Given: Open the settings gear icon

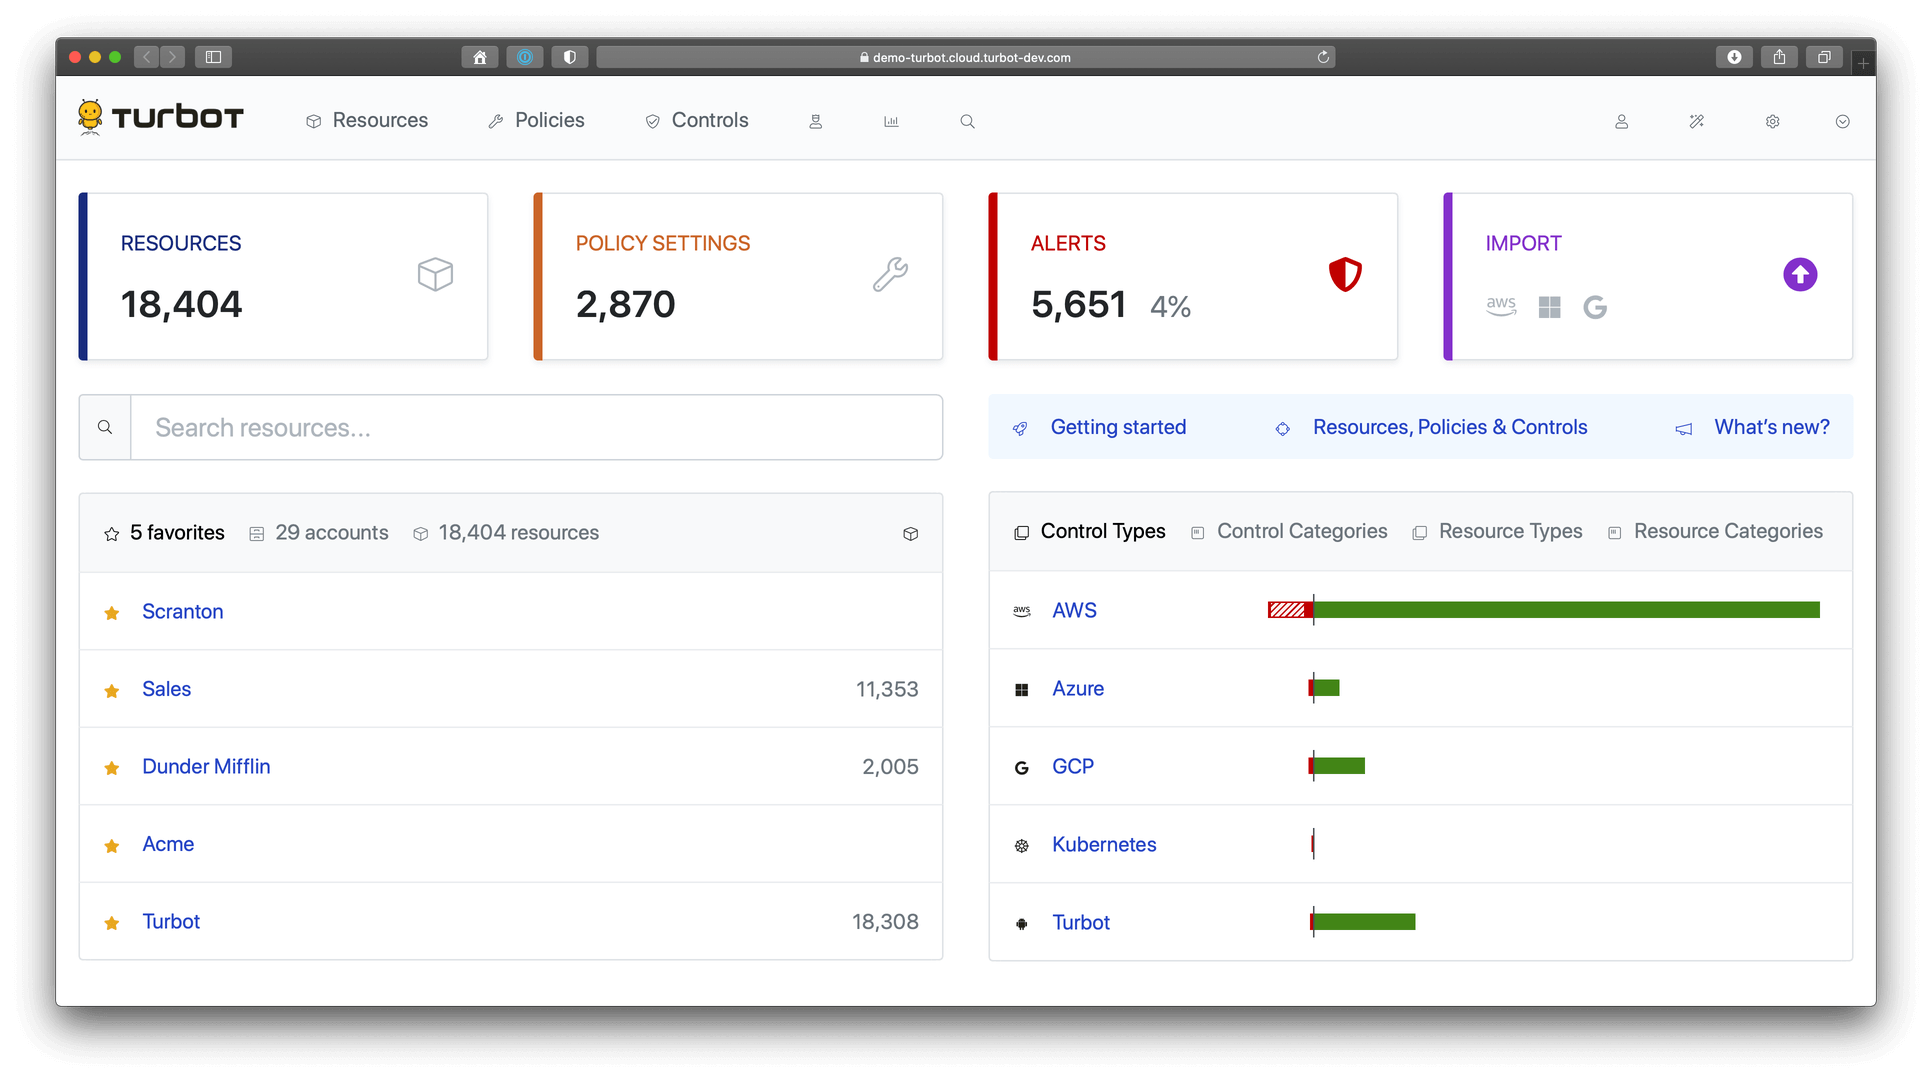Looking at the screenshot, I should 1772,121.
